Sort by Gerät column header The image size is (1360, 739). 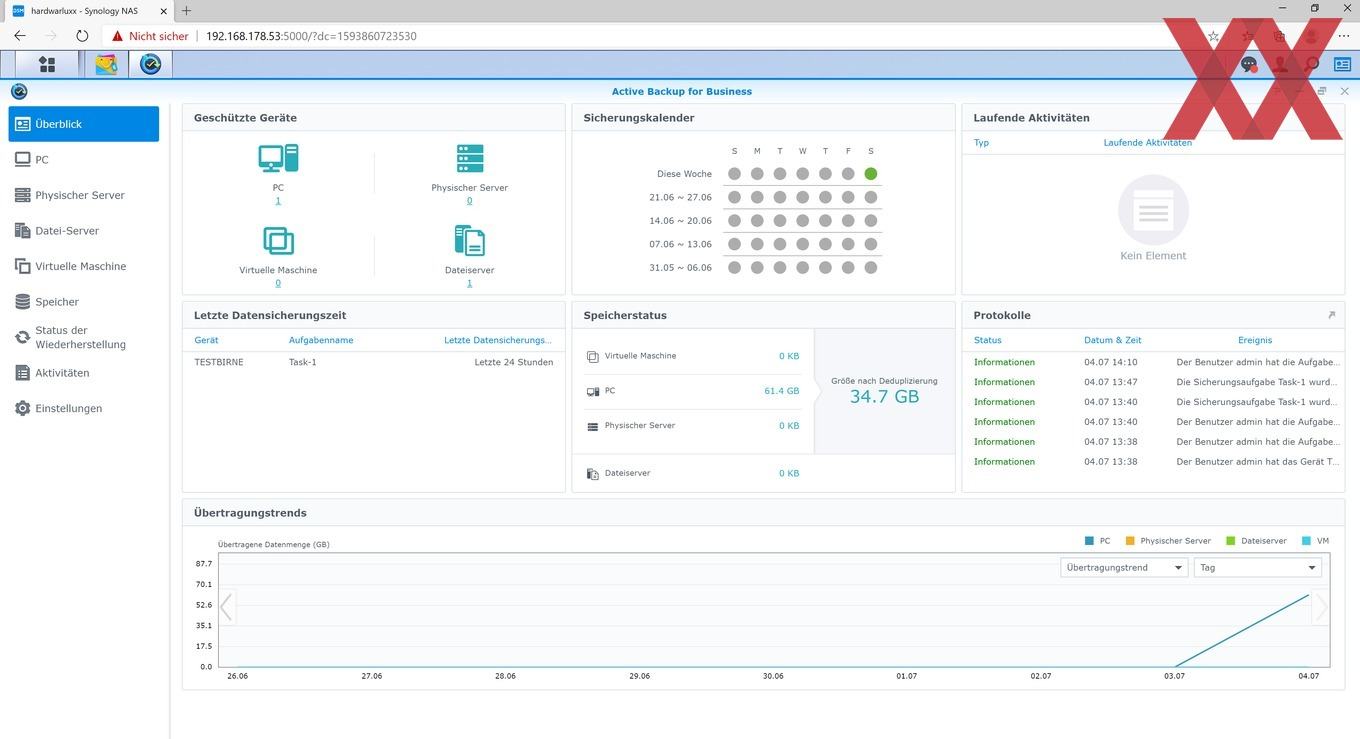206,340
